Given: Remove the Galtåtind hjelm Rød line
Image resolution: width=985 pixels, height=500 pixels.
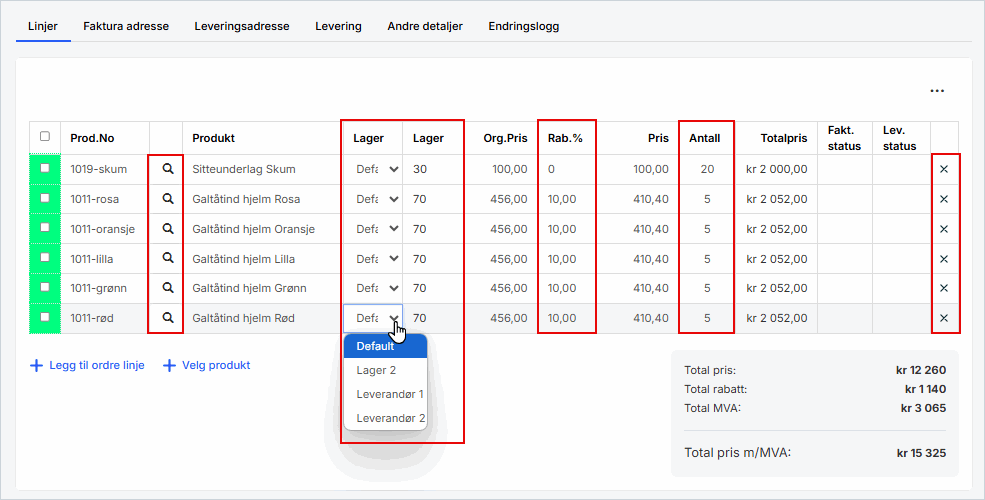Looking at the screenshot, I should coord(943,319).
